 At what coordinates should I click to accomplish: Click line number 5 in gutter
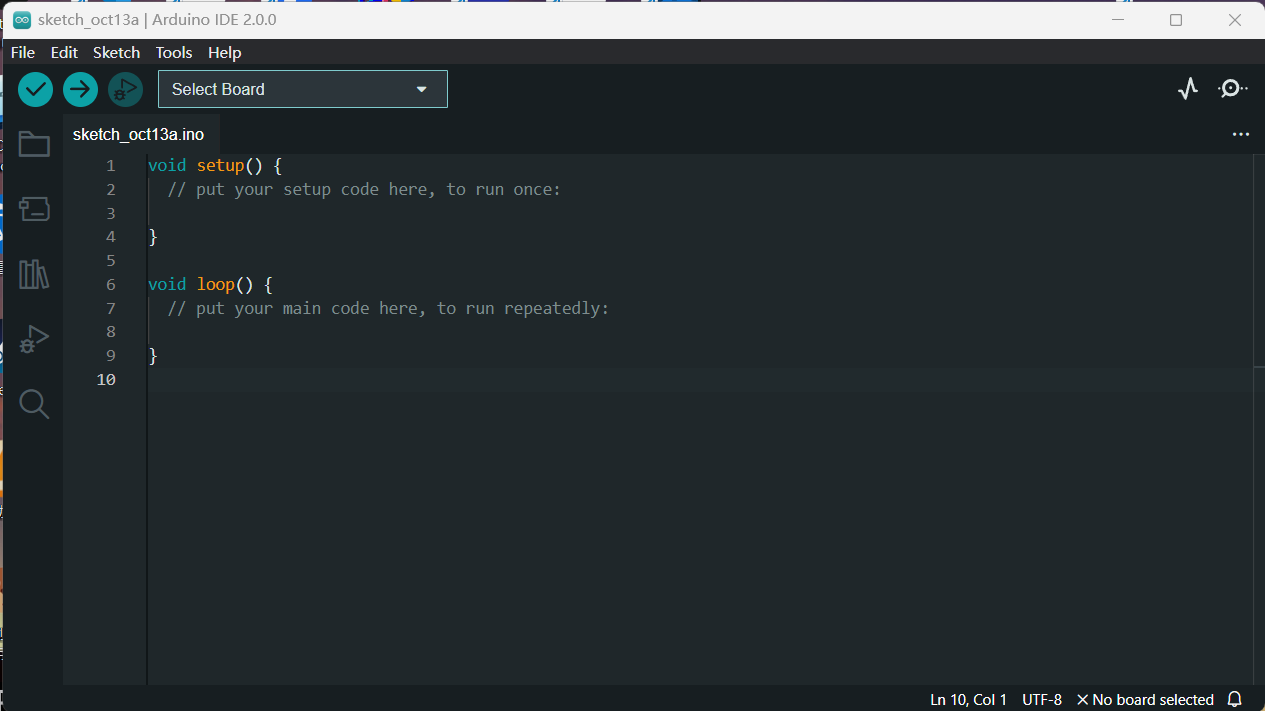(111, 261)
